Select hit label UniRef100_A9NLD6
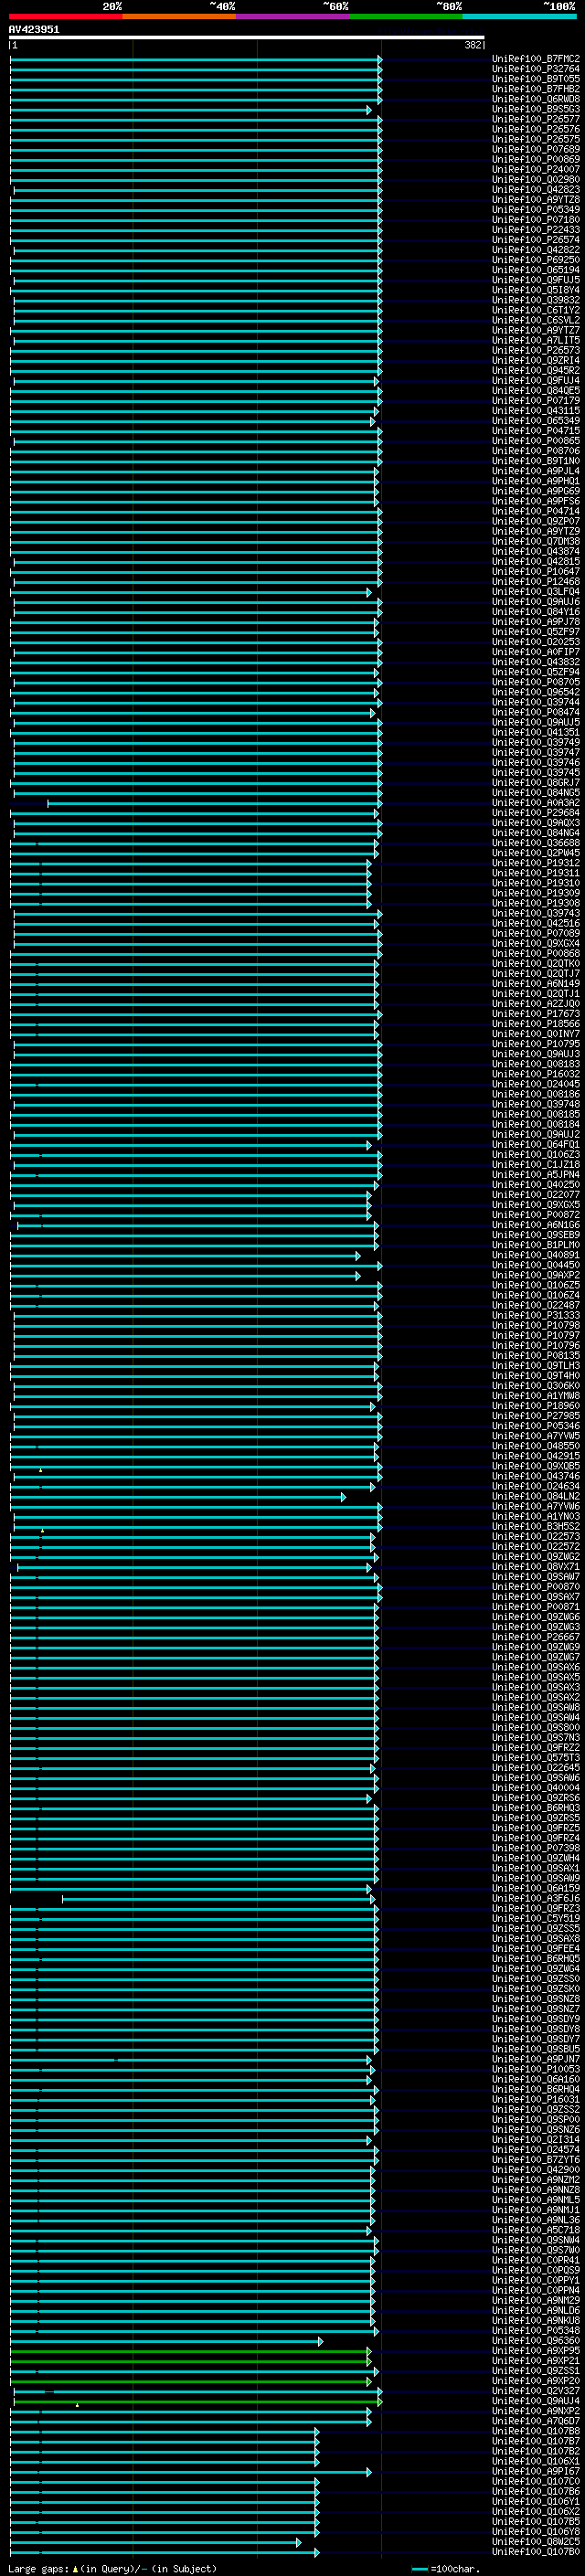 [x=536, y=2310]
